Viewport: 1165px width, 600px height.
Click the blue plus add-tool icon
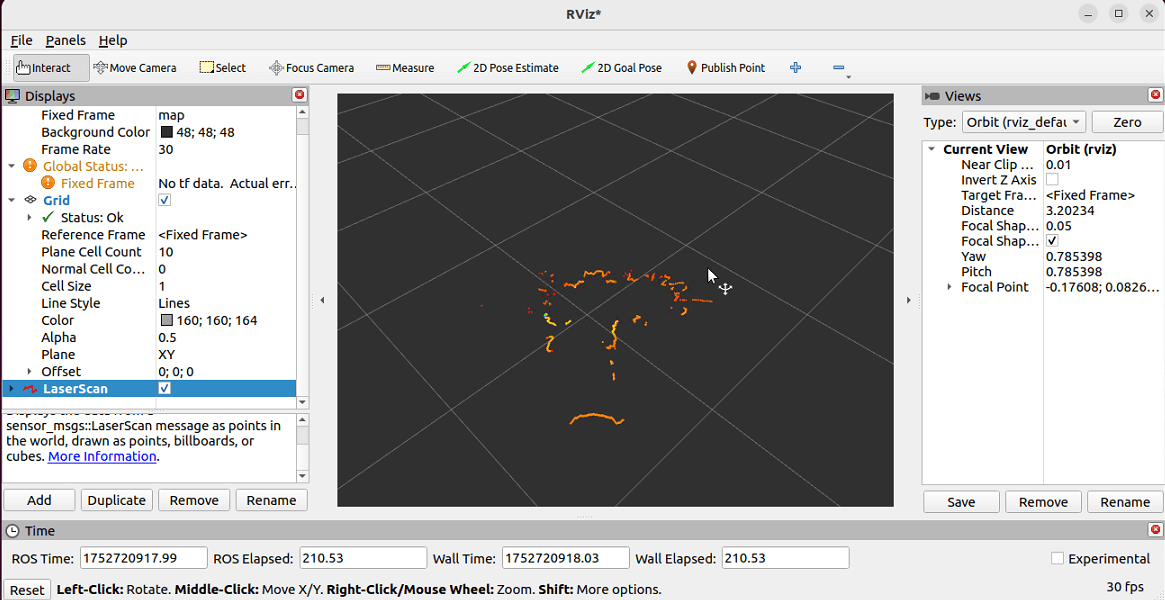point(796,68)
